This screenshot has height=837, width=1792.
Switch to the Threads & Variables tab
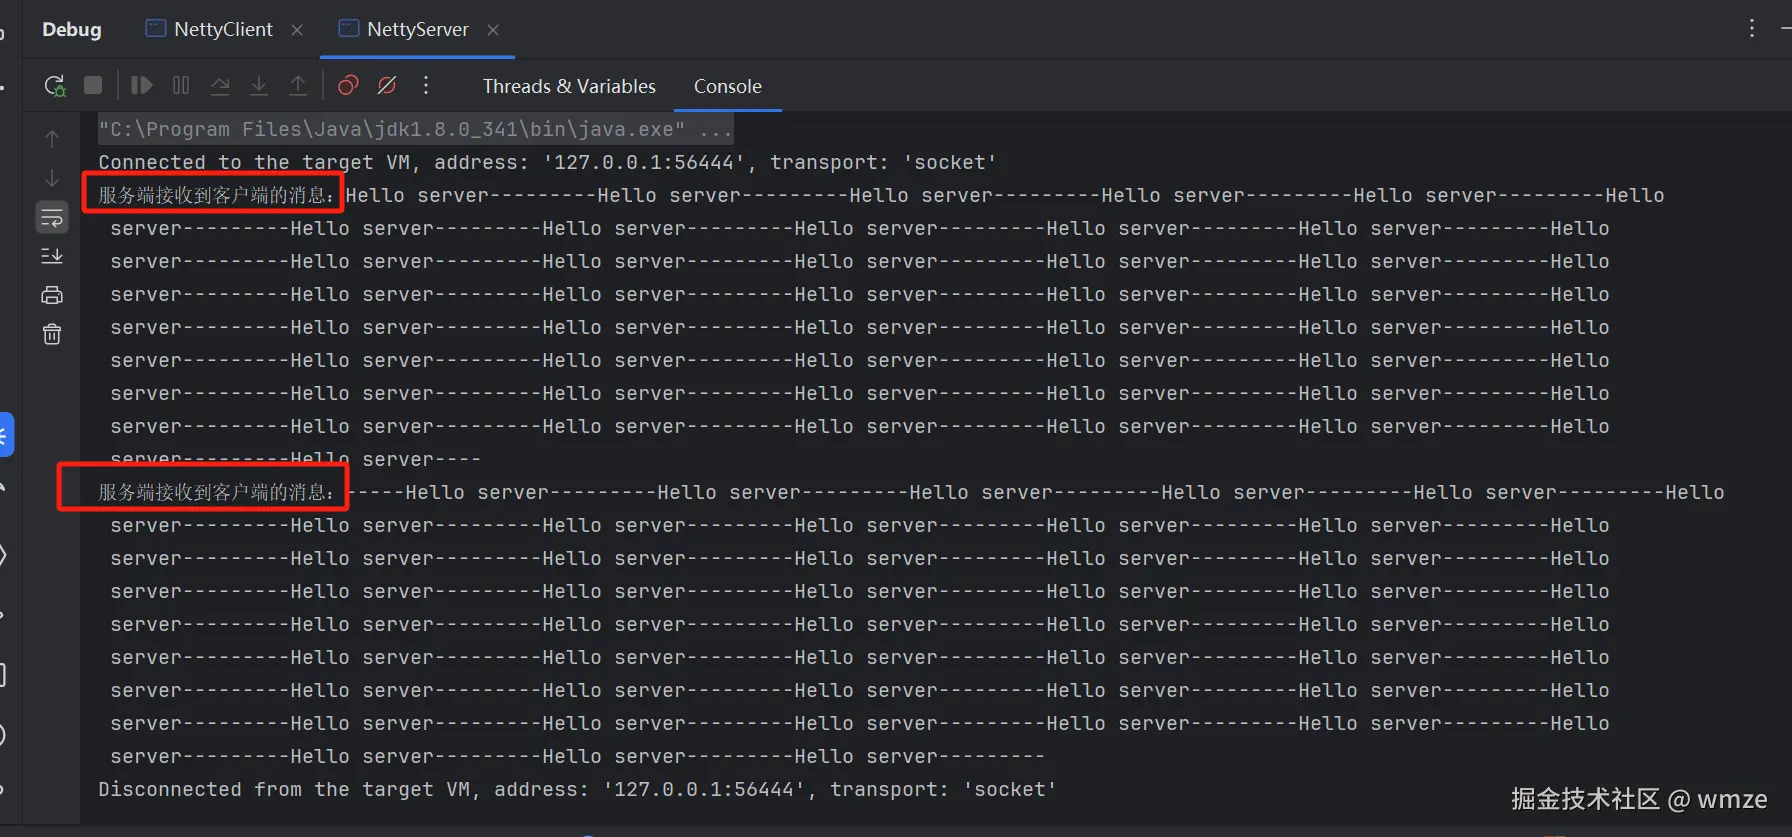tap(569, 86)
